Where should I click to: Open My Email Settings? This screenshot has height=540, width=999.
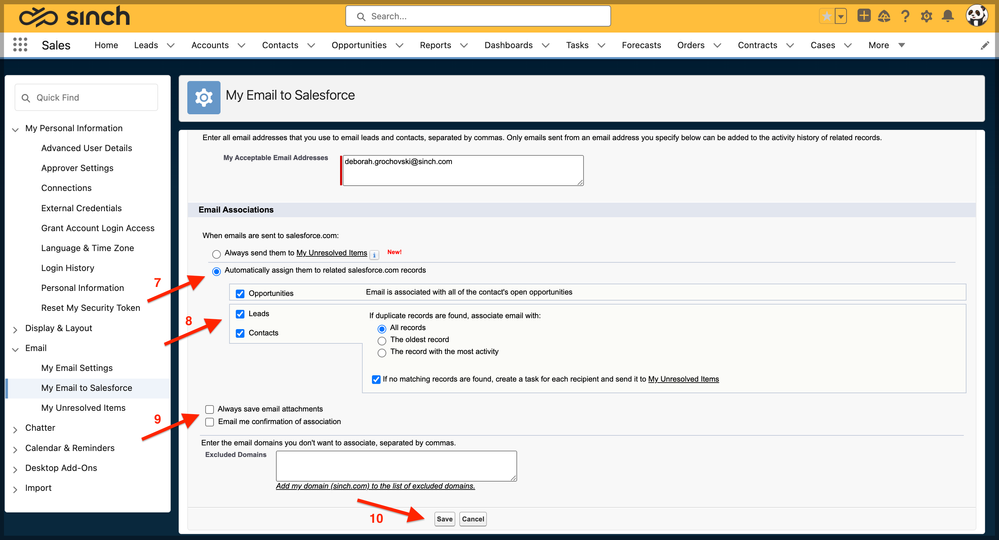tap(77, 368)
